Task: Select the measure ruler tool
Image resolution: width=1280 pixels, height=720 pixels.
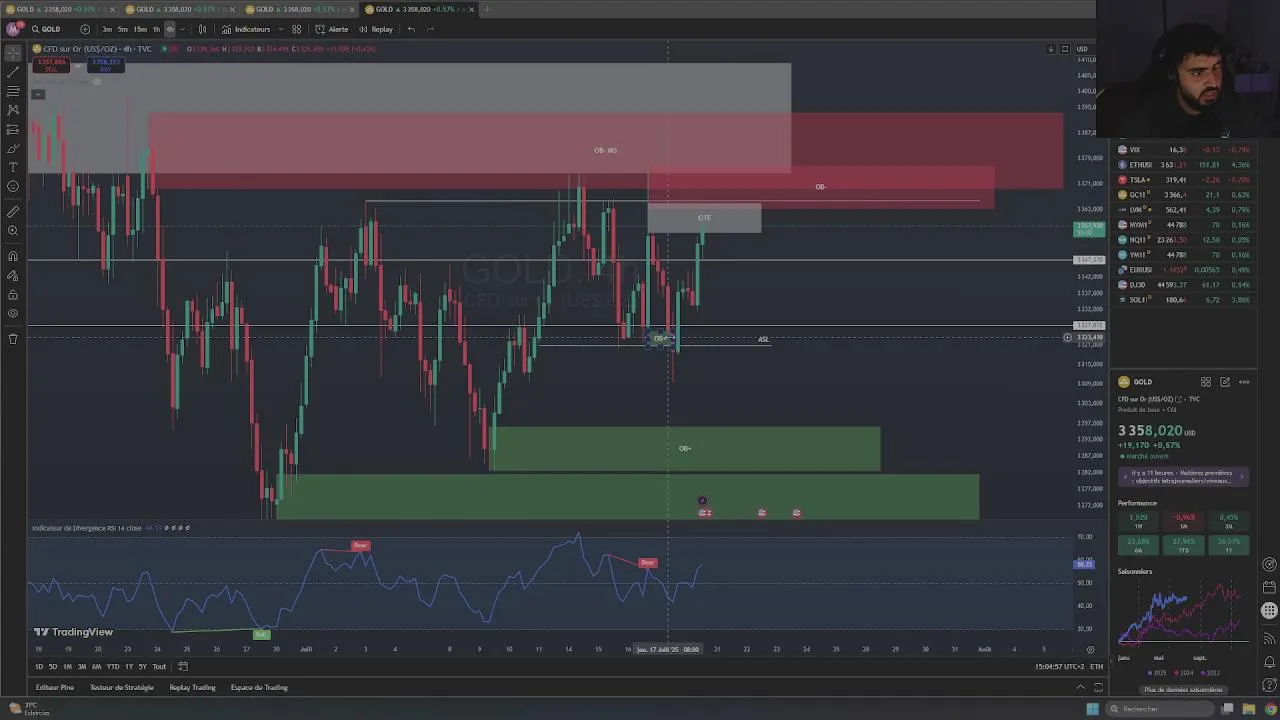Action: [13, 212]
